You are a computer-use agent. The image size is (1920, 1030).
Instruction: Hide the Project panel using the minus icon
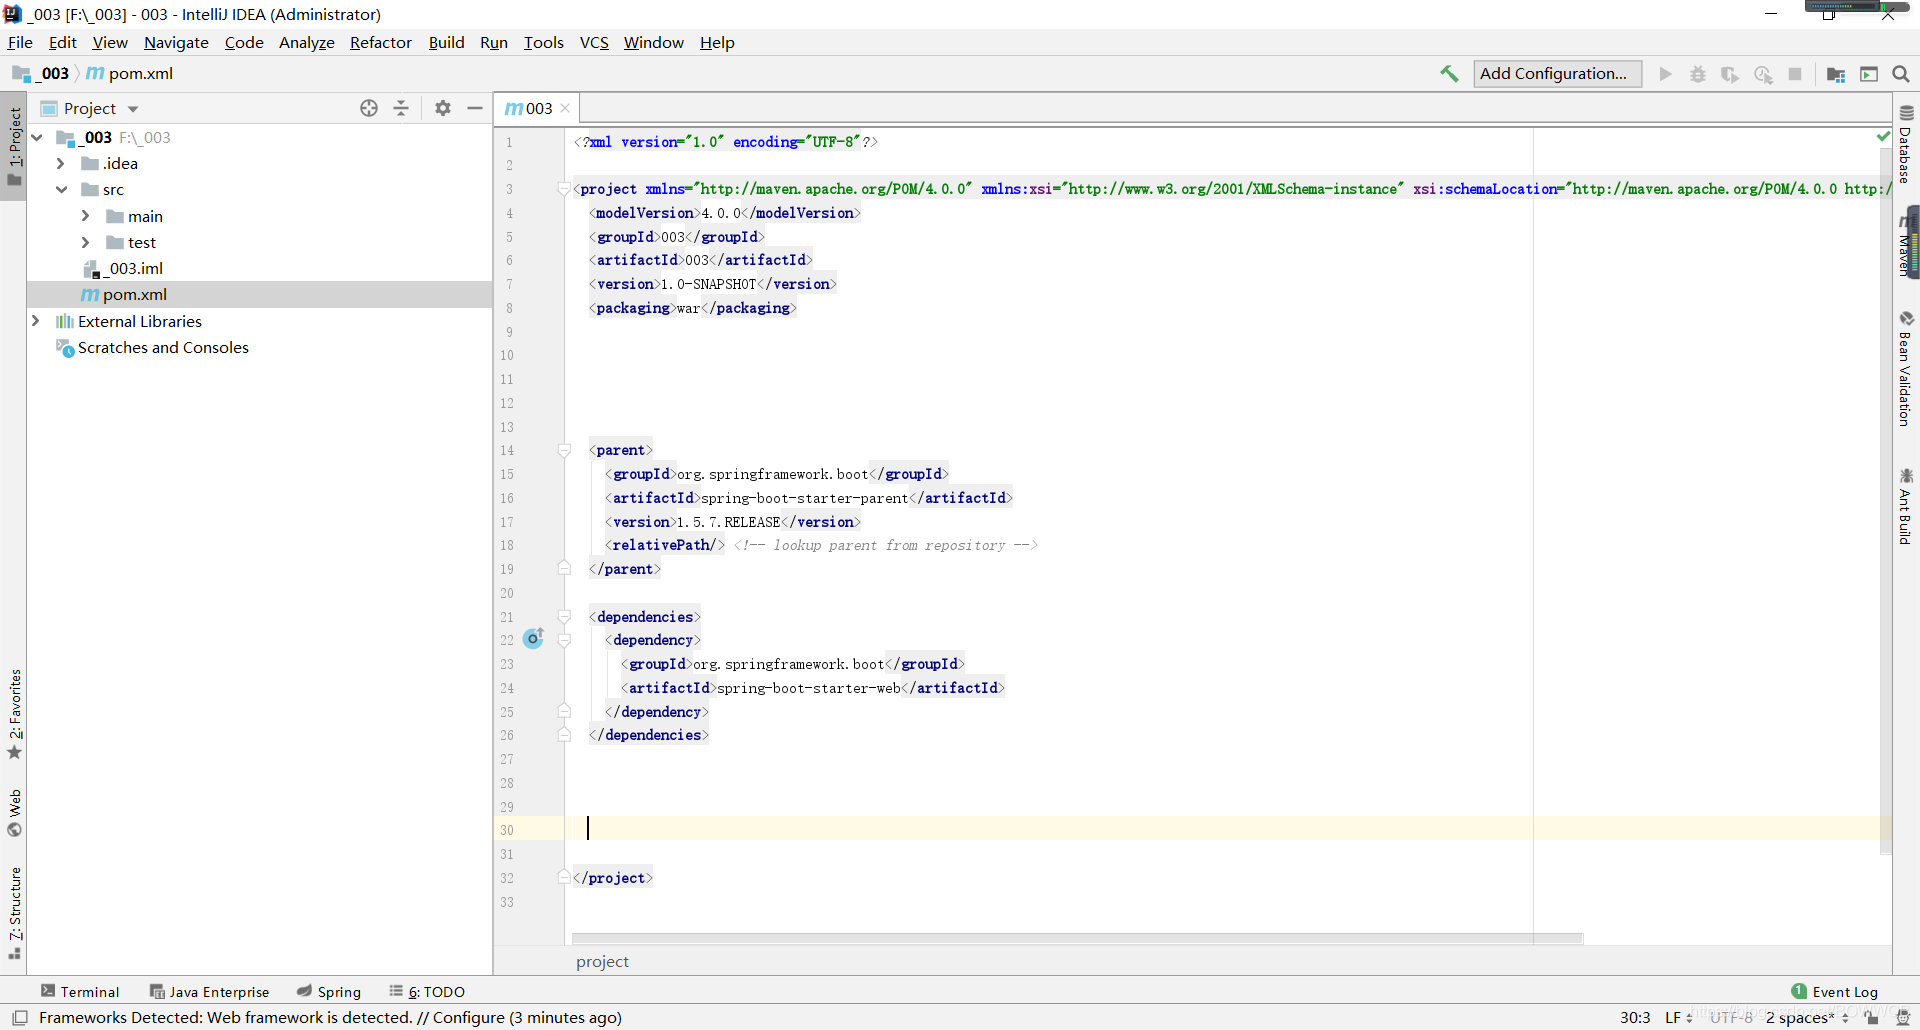(475, 108)
